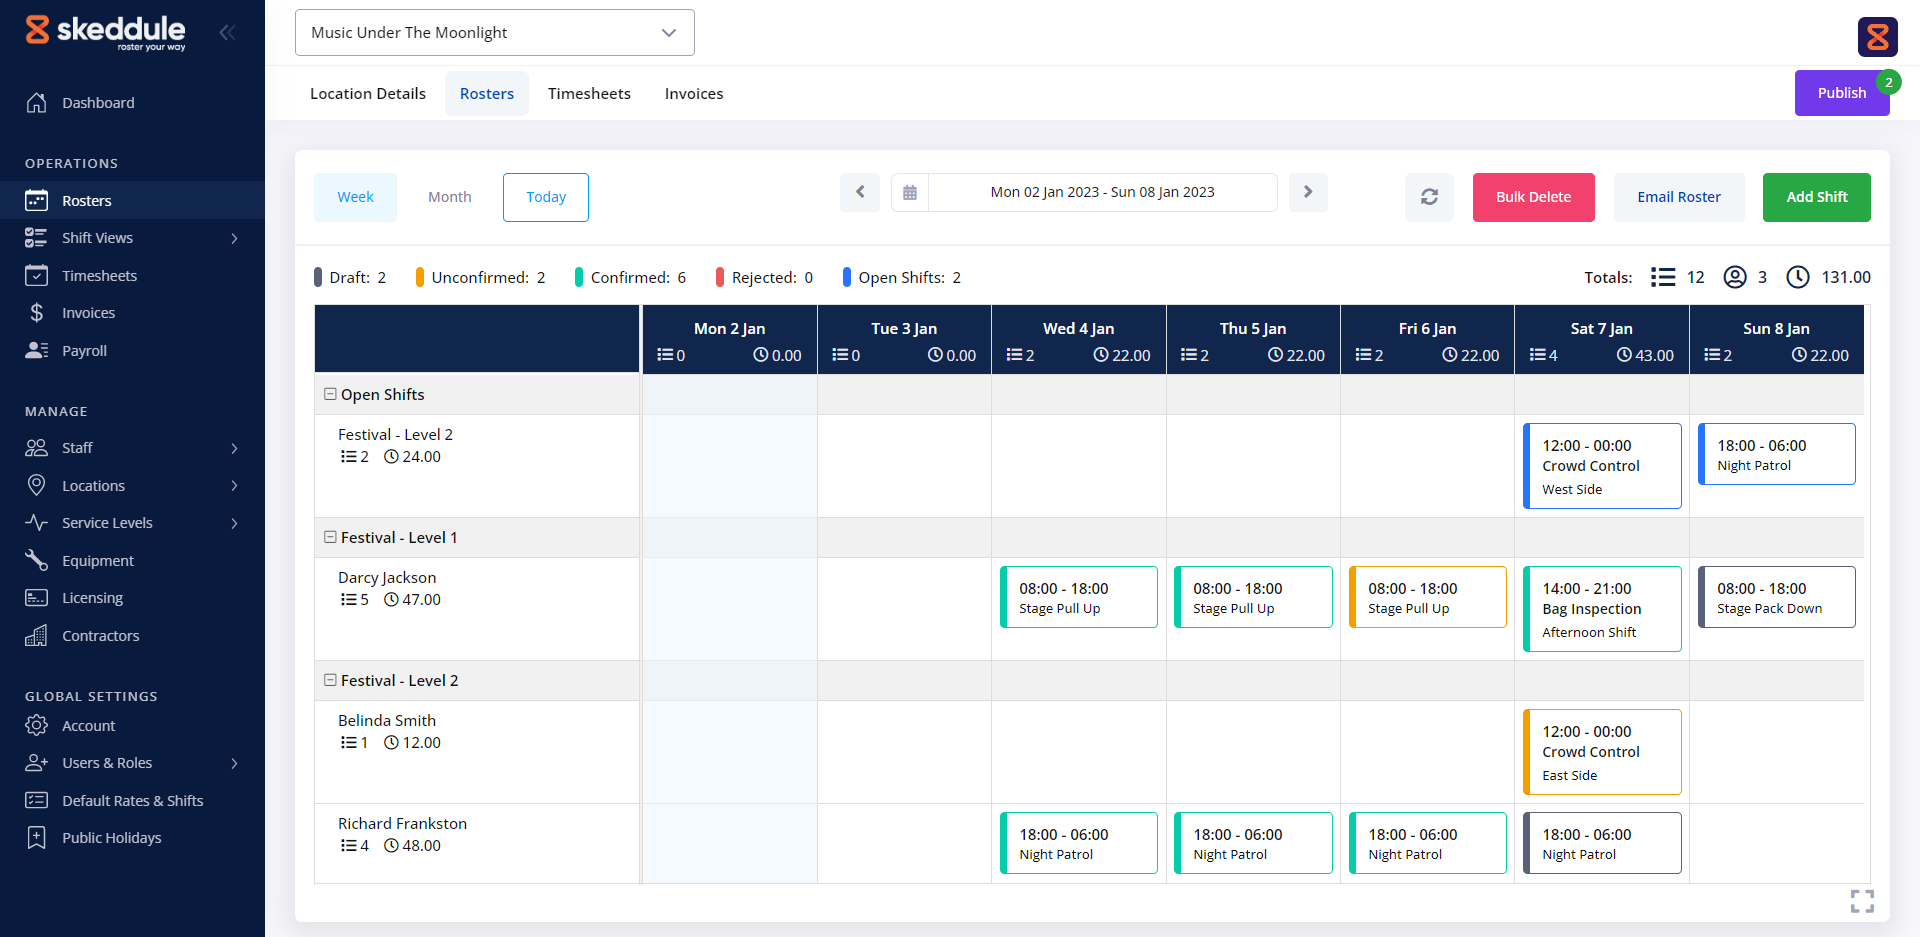Screen dimensions: 1920x937
Task: Go to Equipment in the sidebar
Action: (x=97, y=561)
